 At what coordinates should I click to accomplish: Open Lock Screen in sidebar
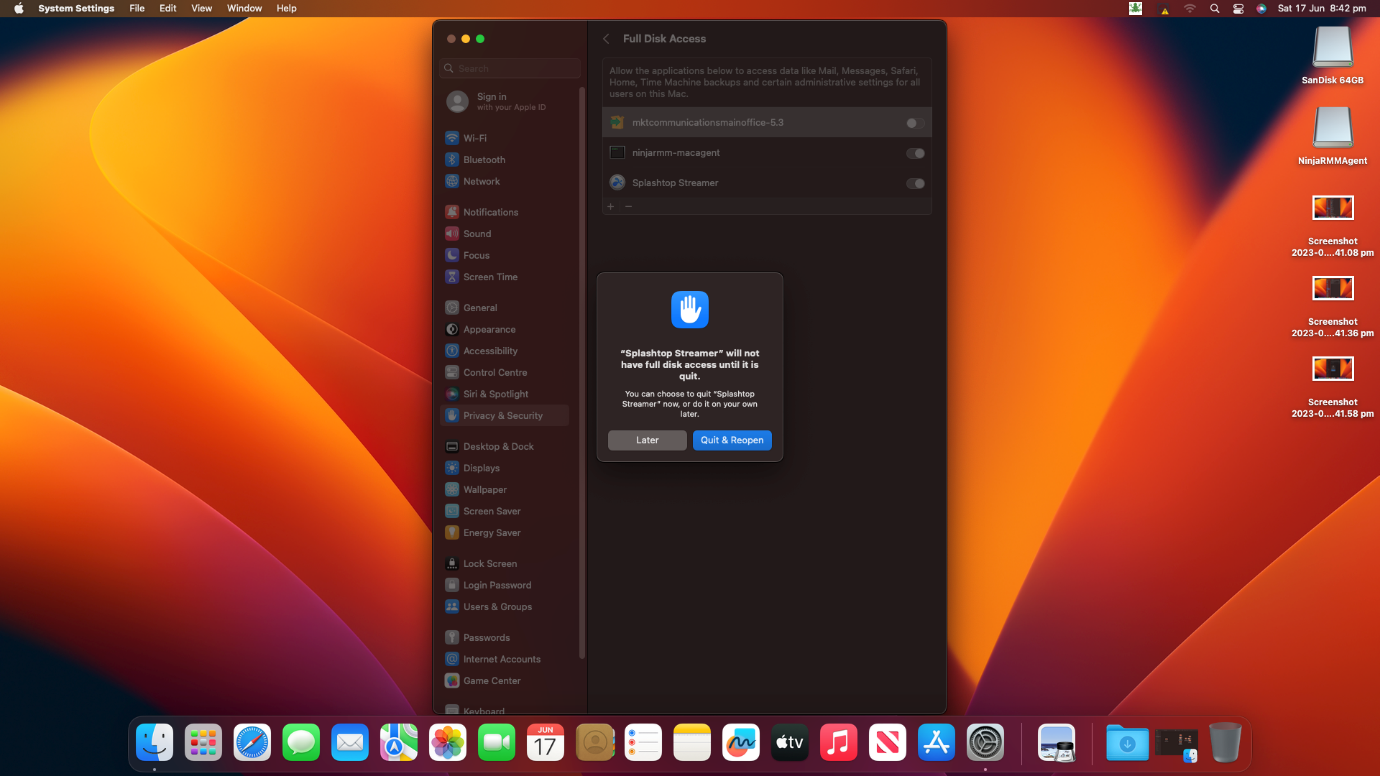(x=505, y=564)
